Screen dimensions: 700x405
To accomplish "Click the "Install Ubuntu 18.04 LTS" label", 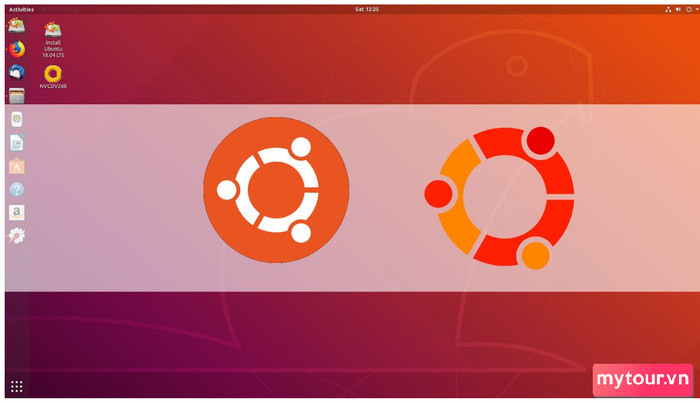I will pos(53,49).
